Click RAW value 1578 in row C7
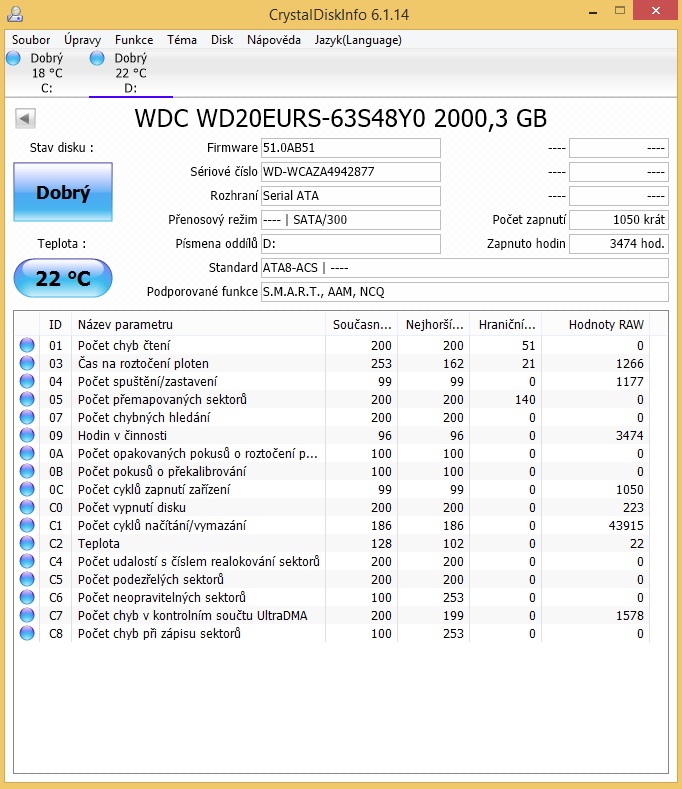 click(630, 615)
